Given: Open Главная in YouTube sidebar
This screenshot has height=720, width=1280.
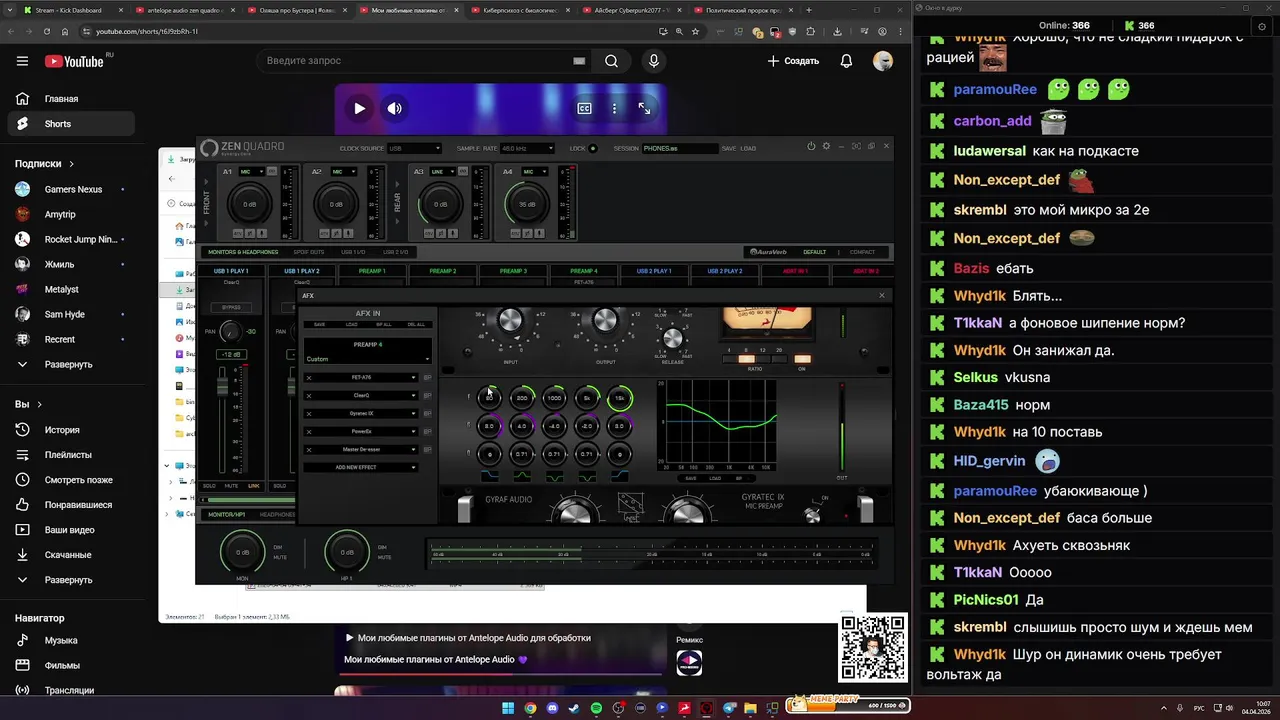Looking at the screenshot, I should pos(70,99).
